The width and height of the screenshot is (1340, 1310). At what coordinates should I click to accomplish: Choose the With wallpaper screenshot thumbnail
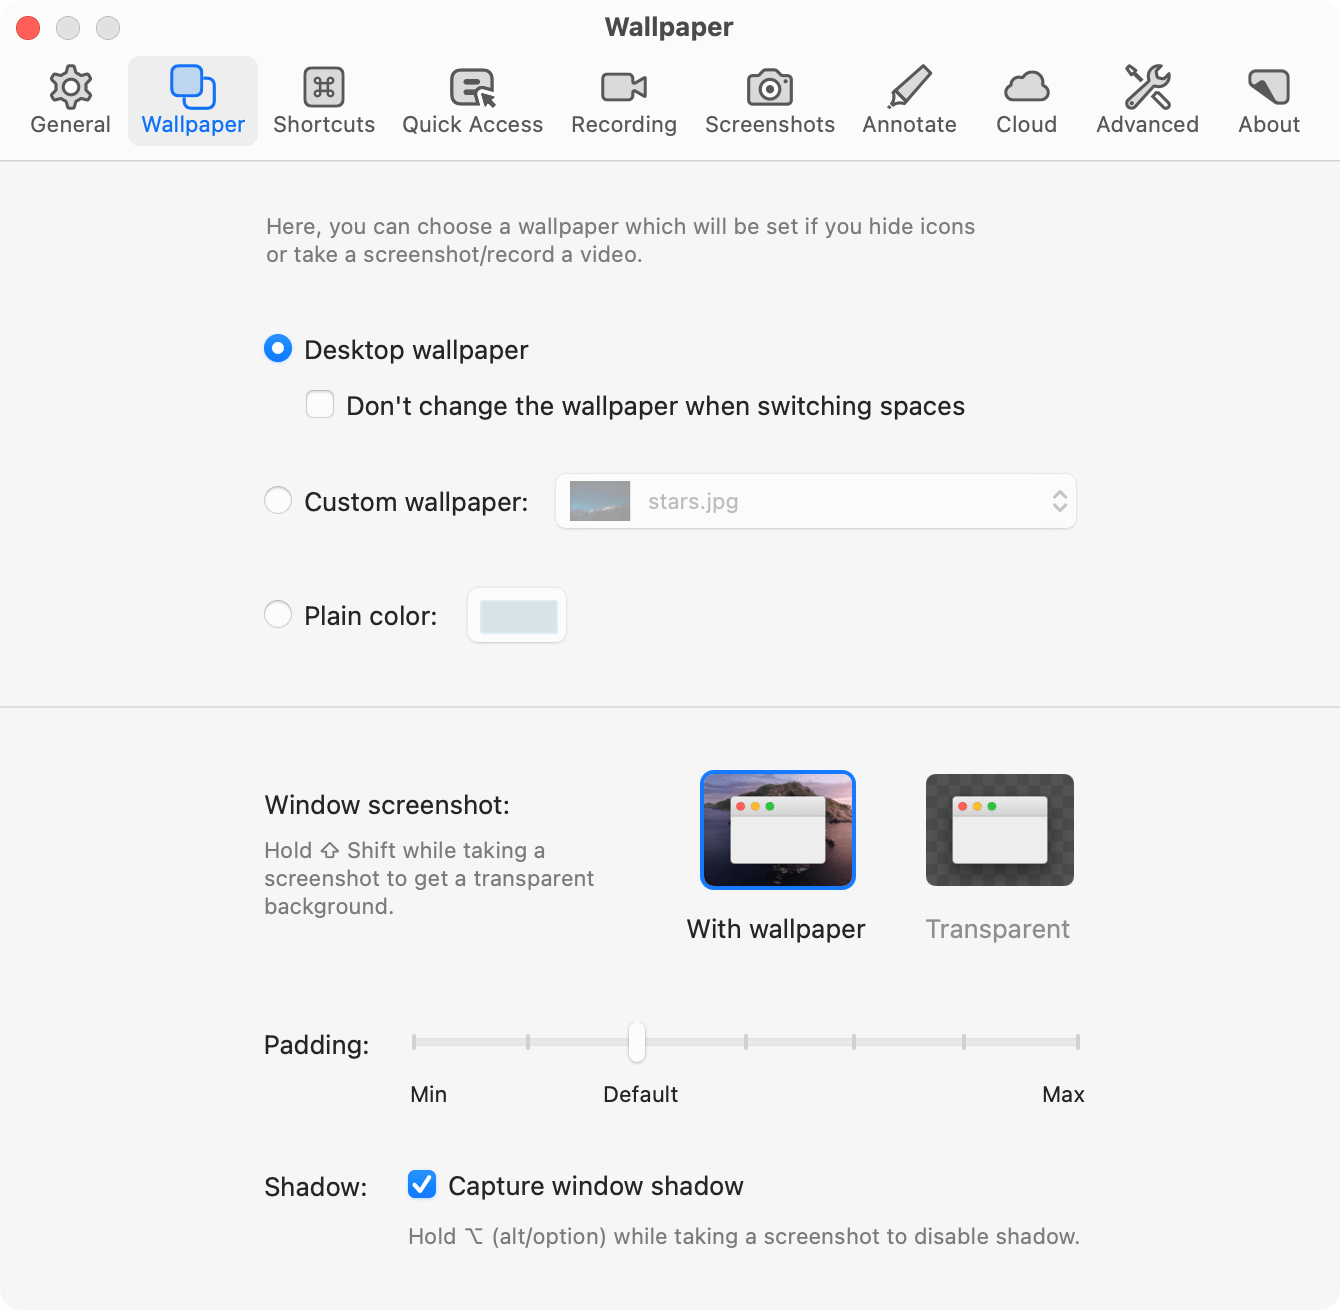(778, 830)
